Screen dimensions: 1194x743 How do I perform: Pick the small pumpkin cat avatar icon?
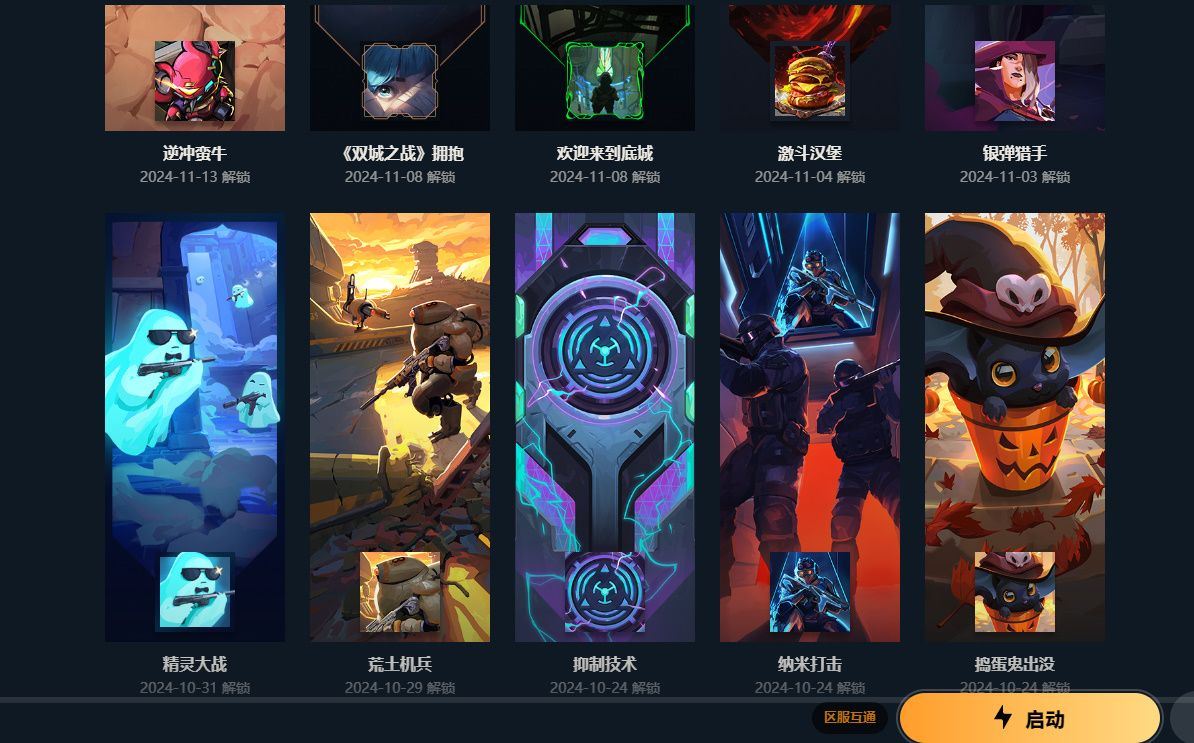pos(1014,592)
